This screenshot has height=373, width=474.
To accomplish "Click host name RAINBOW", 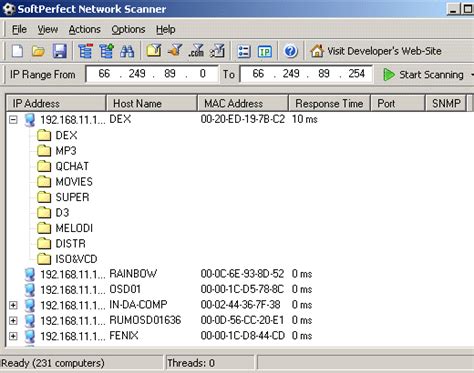I will tap(133, 274).
